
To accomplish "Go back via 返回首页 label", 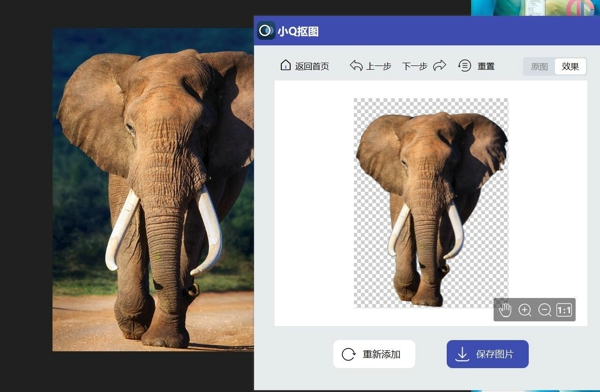I will coord(312,66).
